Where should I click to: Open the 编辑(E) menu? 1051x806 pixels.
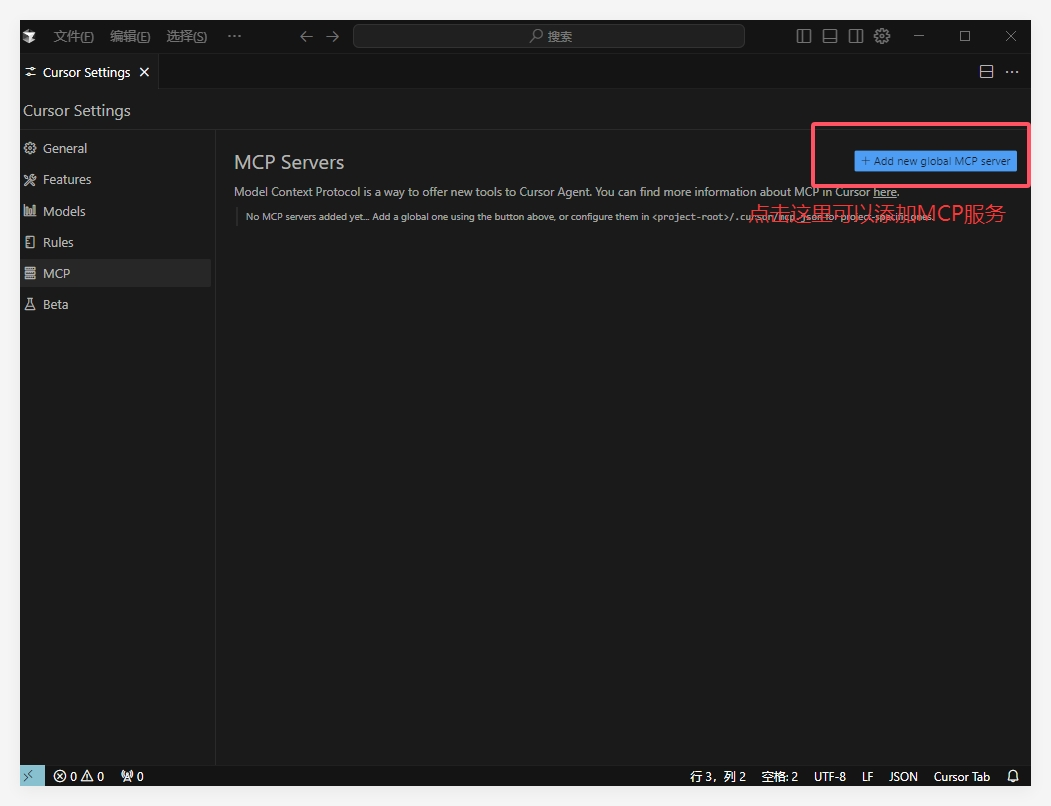[130, 36]
